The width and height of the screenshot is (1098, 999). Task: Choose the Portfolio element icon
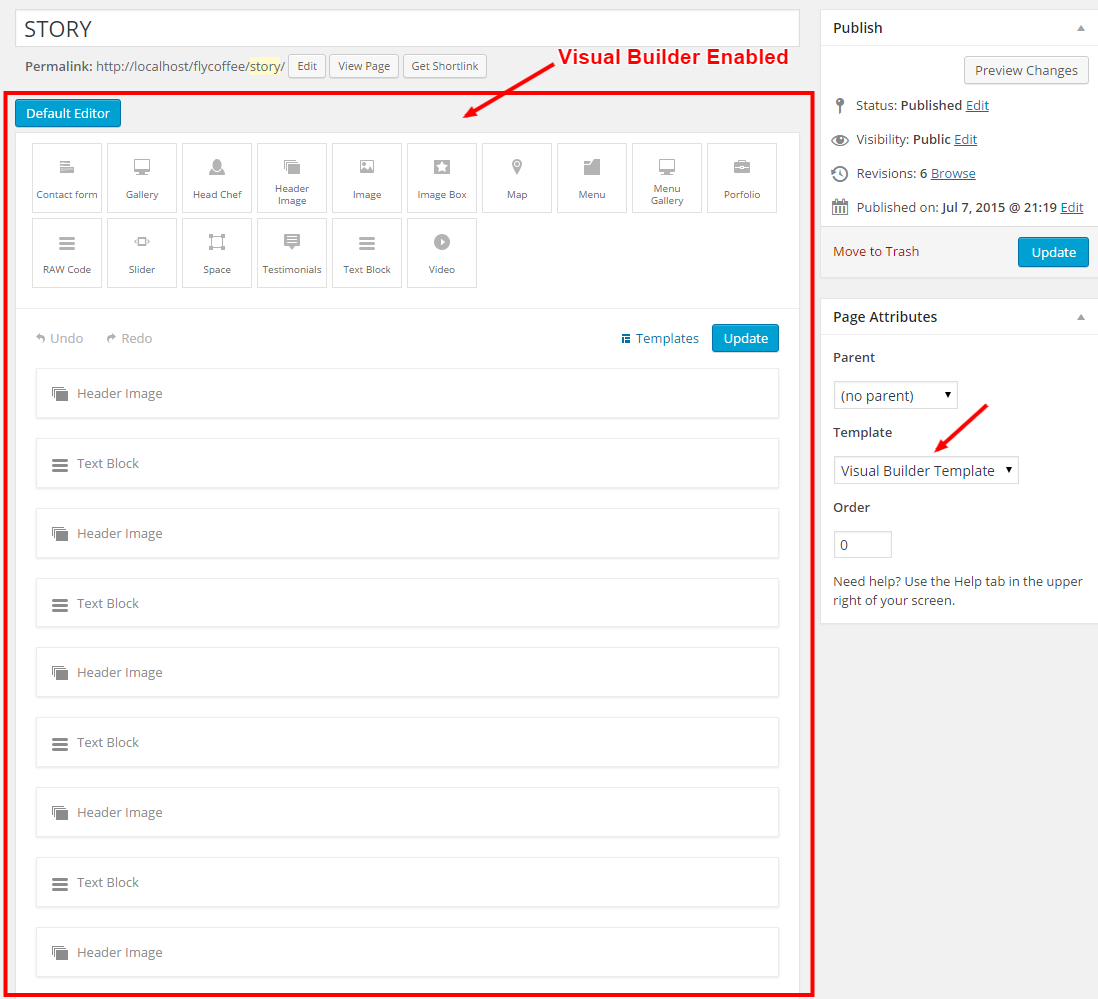point(742,178)
